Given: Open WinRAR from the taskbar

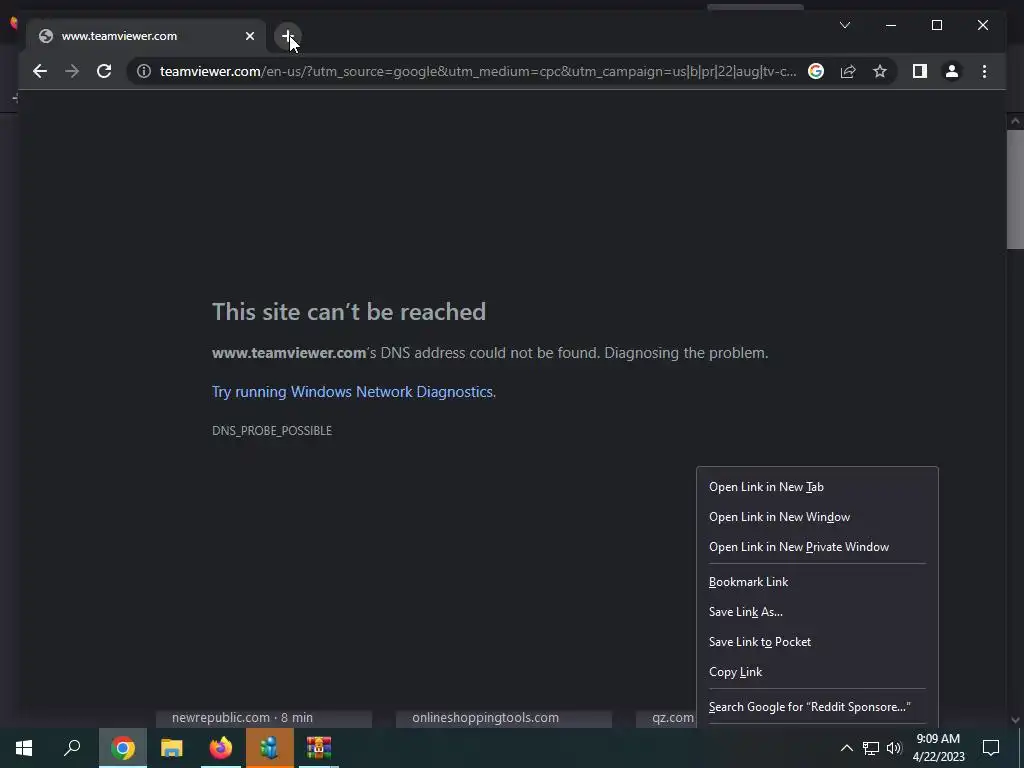Looking at the screenshot, I should click(x=319, y=748).
